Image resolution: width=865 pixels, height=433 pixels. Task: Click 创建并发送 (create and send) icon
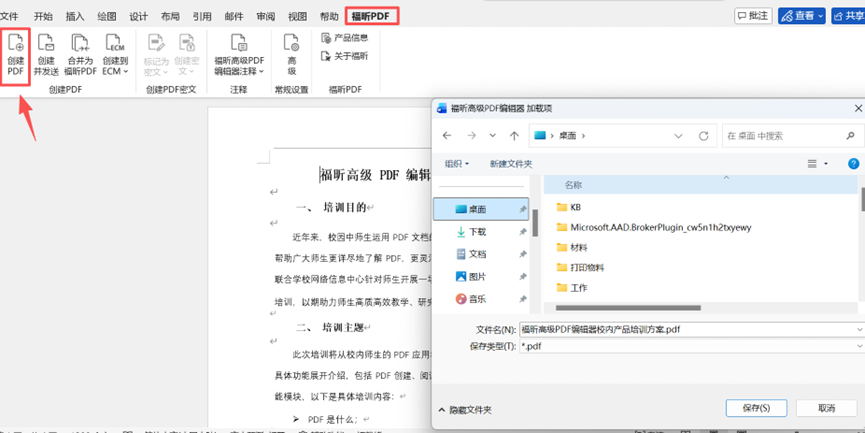pyautogui.click(x=46, y=54)
